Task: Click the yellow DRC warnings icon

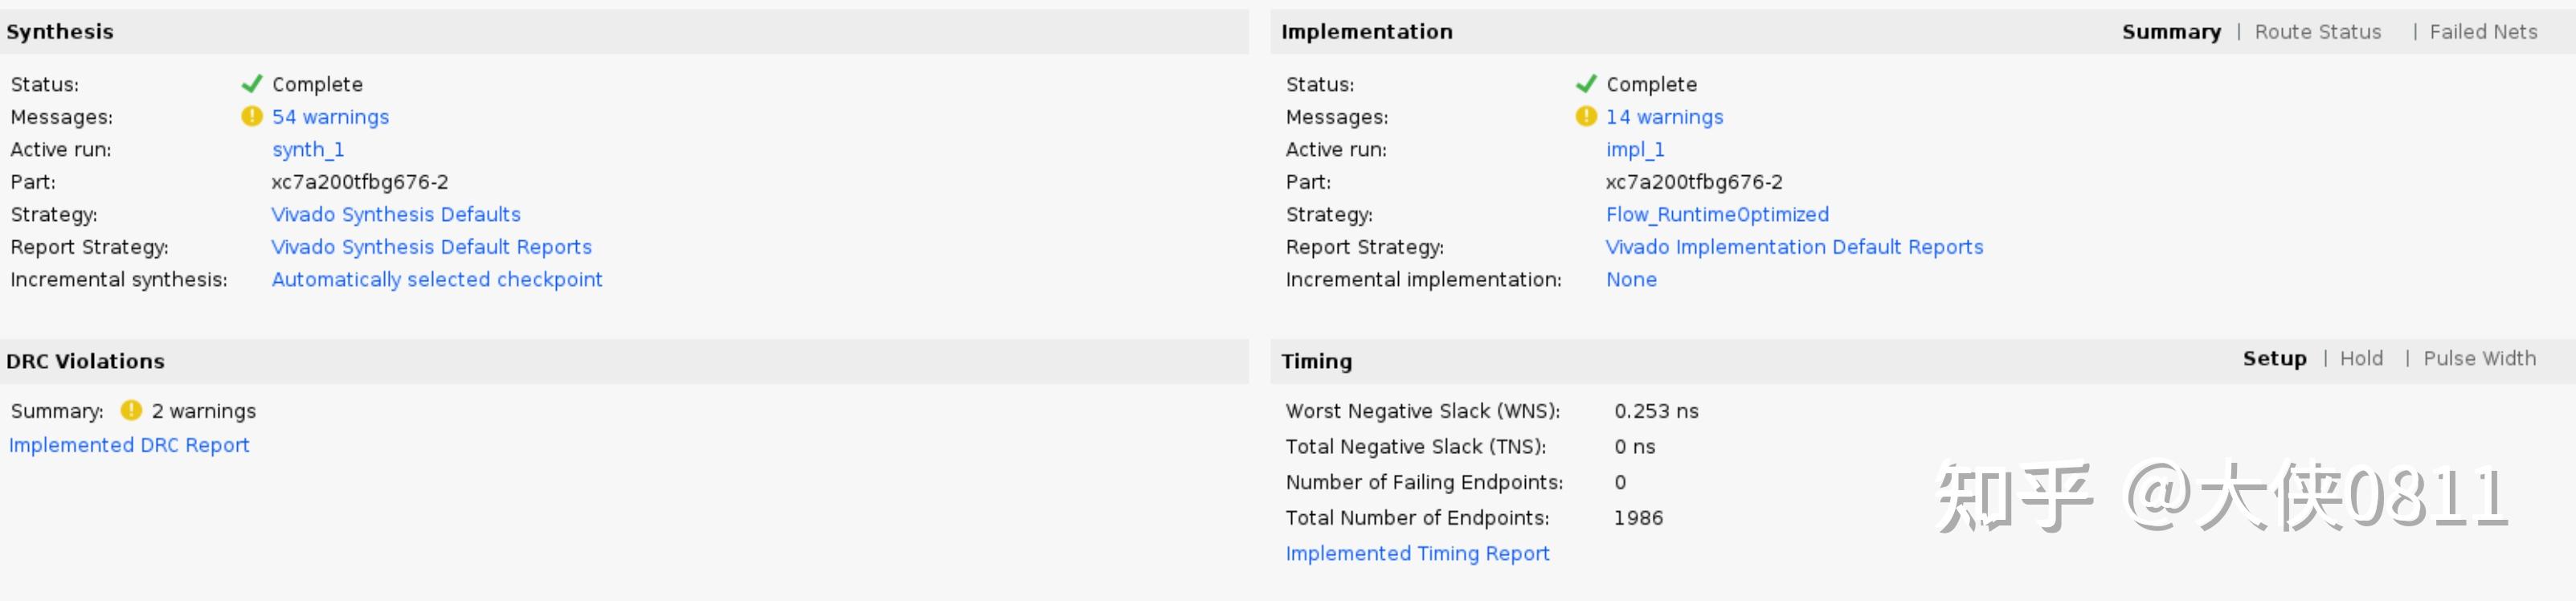Action: (131, 411)
